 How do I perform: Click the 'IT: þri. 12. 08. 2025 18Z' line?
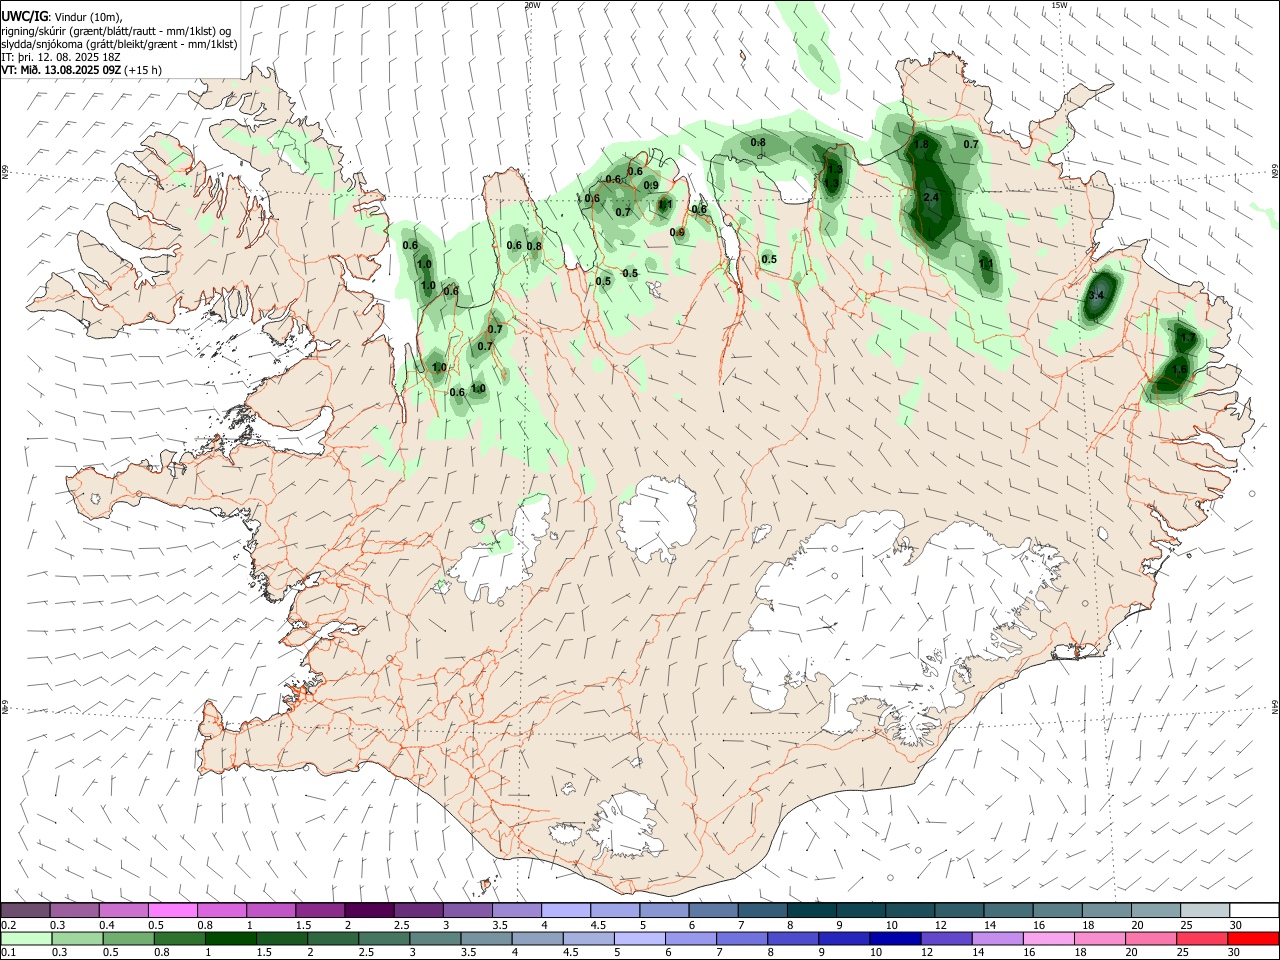[61, 57]
